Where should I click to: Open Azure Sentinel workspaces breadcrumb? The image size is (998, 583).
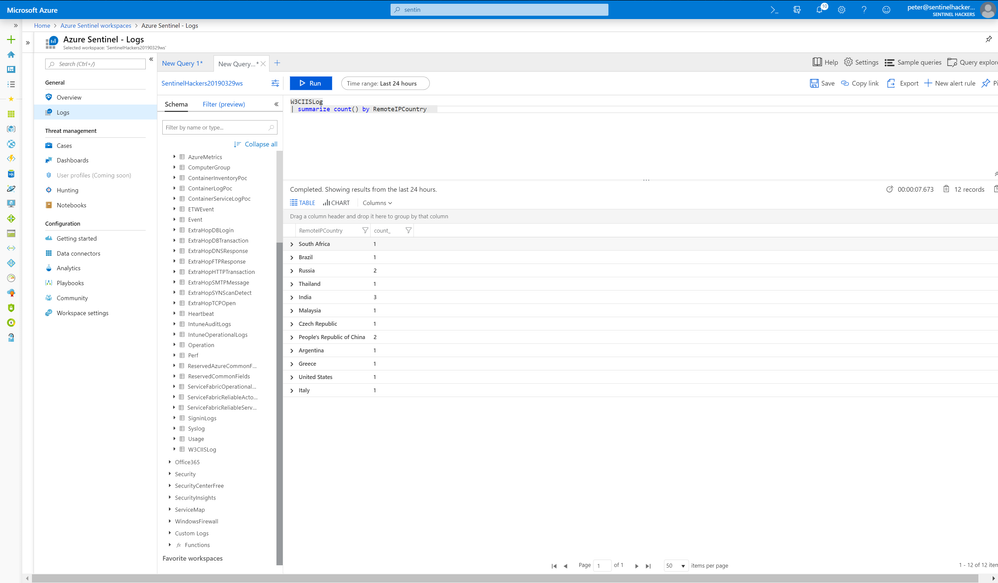(x=95, y=25)
